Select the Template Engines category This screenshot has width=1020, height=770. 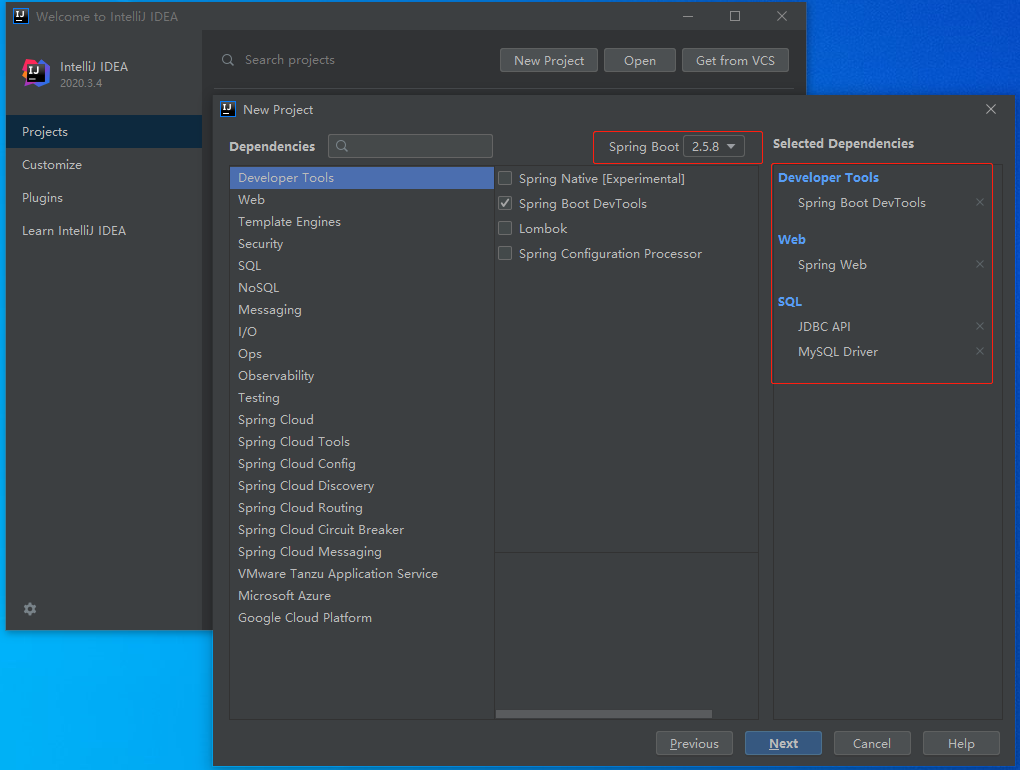pyautogui.click(x=362, y=222)
